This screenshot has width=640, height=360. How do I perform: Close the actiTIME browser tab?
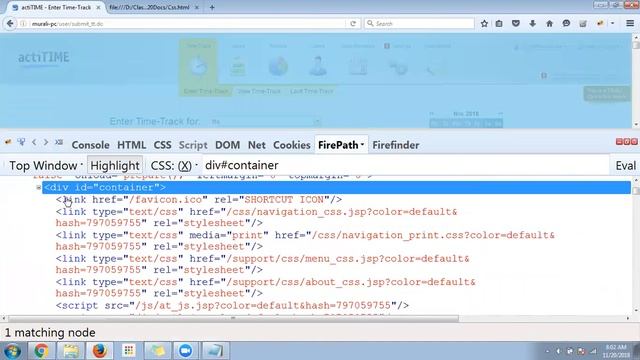(98, 7)
